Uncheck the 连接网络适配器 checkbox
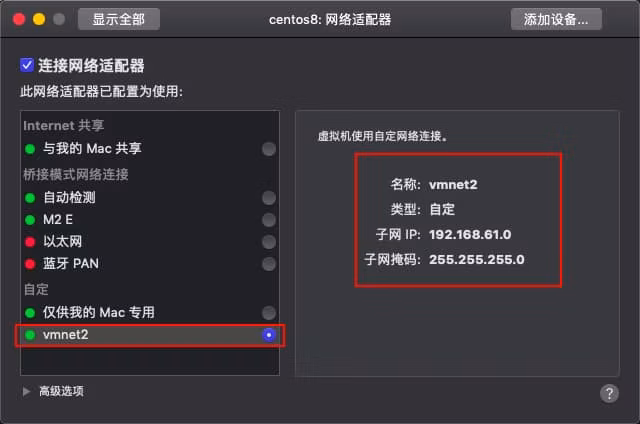Viewport: 640px width, 424px height. [x=27, y=65]
